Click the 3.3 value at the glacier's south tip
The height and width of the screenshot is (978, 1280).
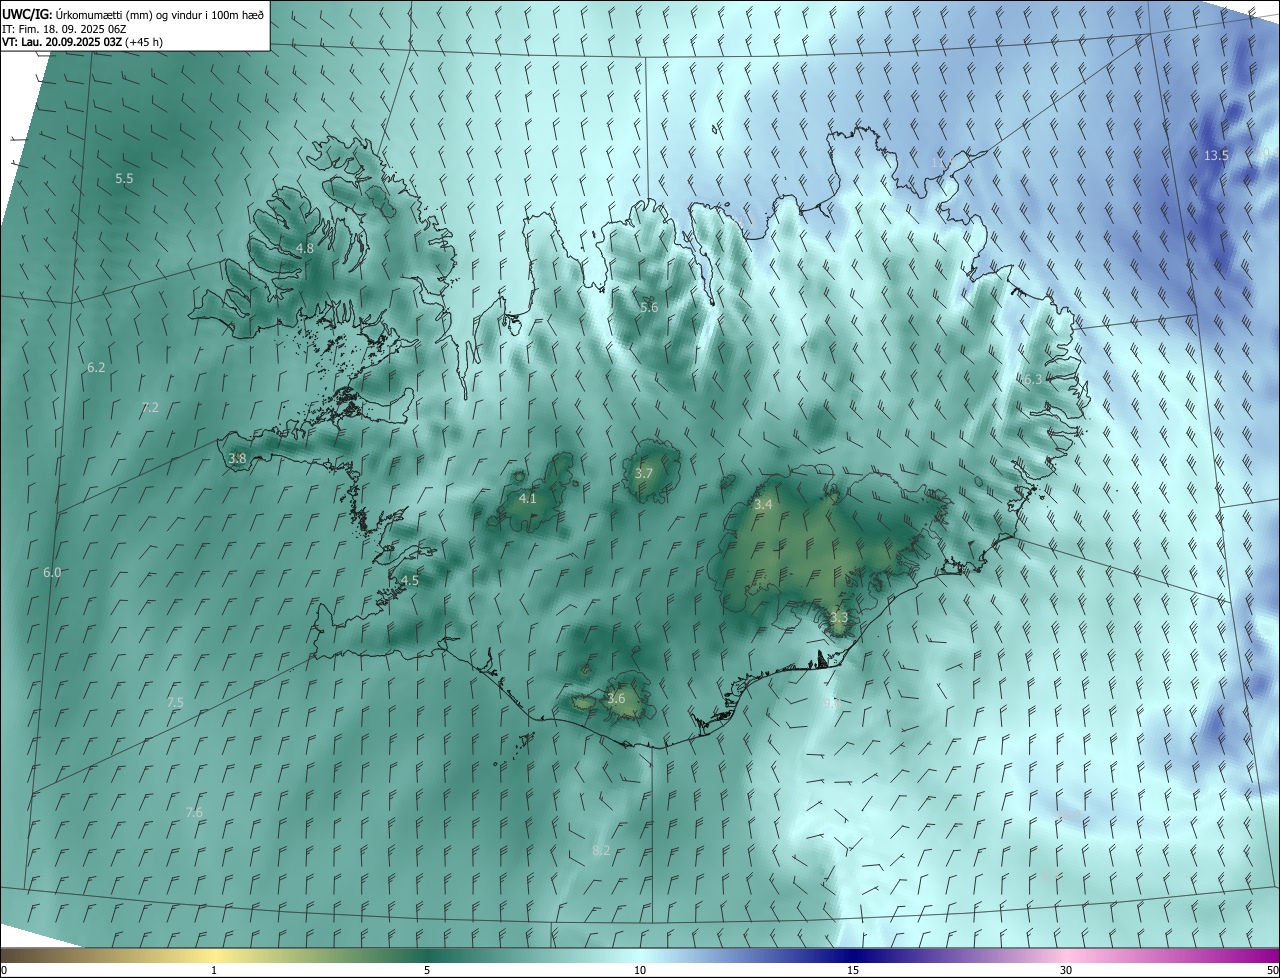tap(838, 618)
